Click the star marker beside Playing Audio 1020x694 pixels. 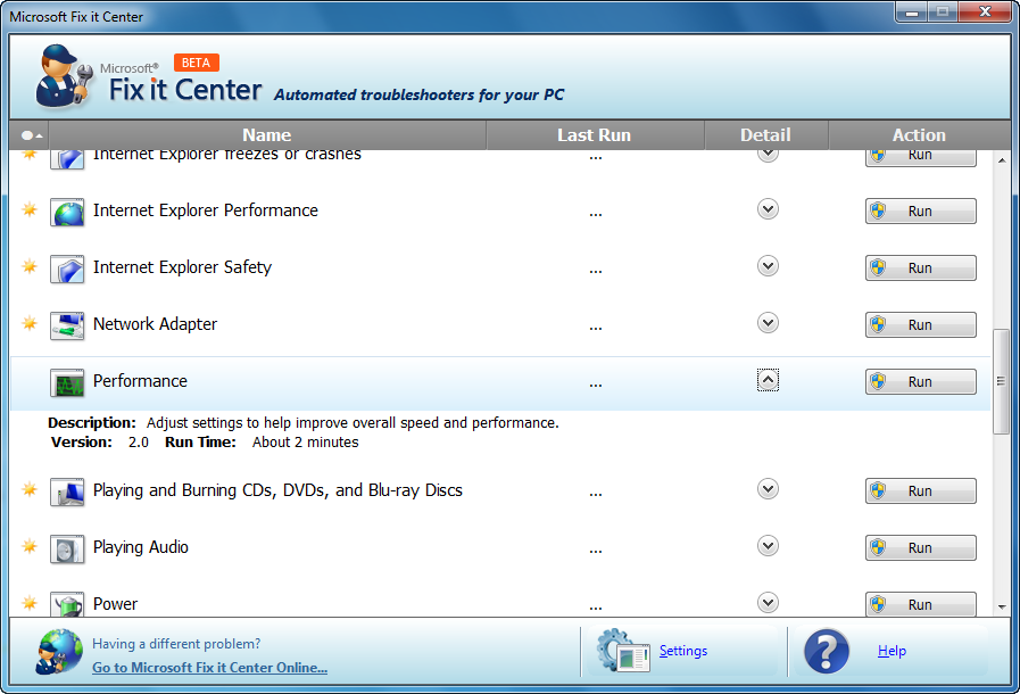29,546
